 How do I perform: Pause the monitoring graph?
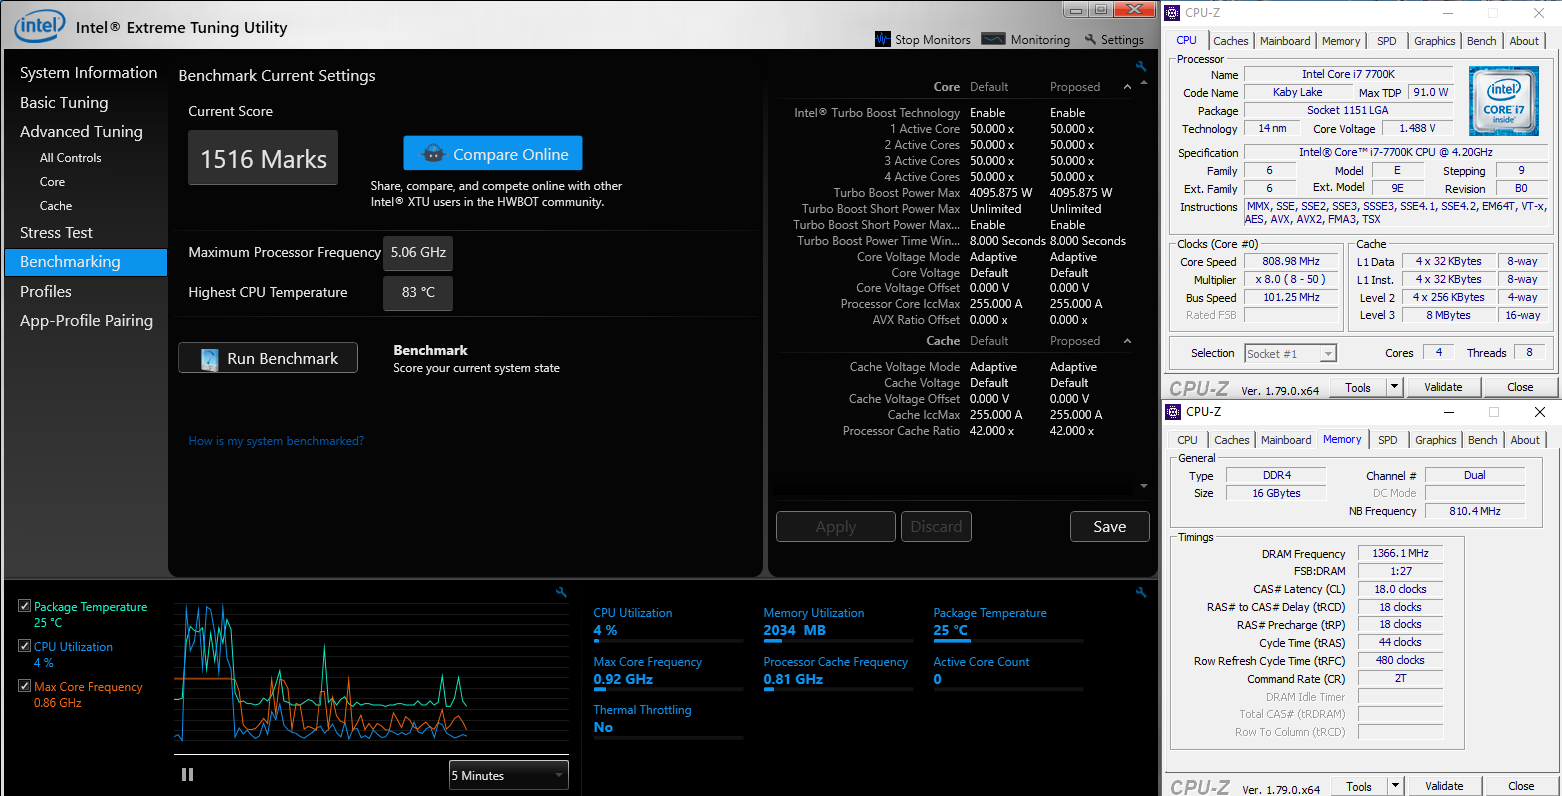coord(187,774)
